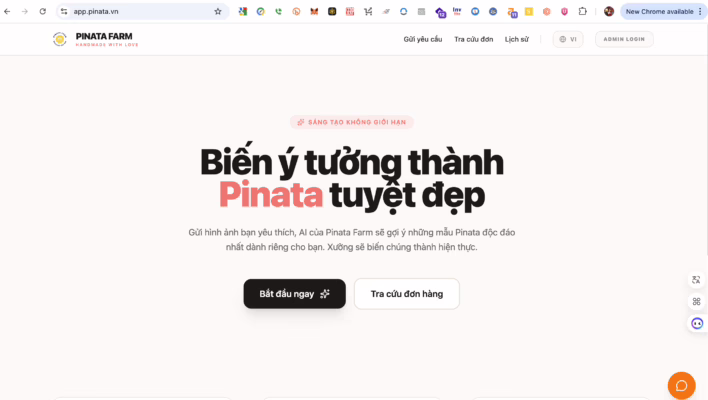
Task: Open the black square gold extension icon
Action: (332, 11)
